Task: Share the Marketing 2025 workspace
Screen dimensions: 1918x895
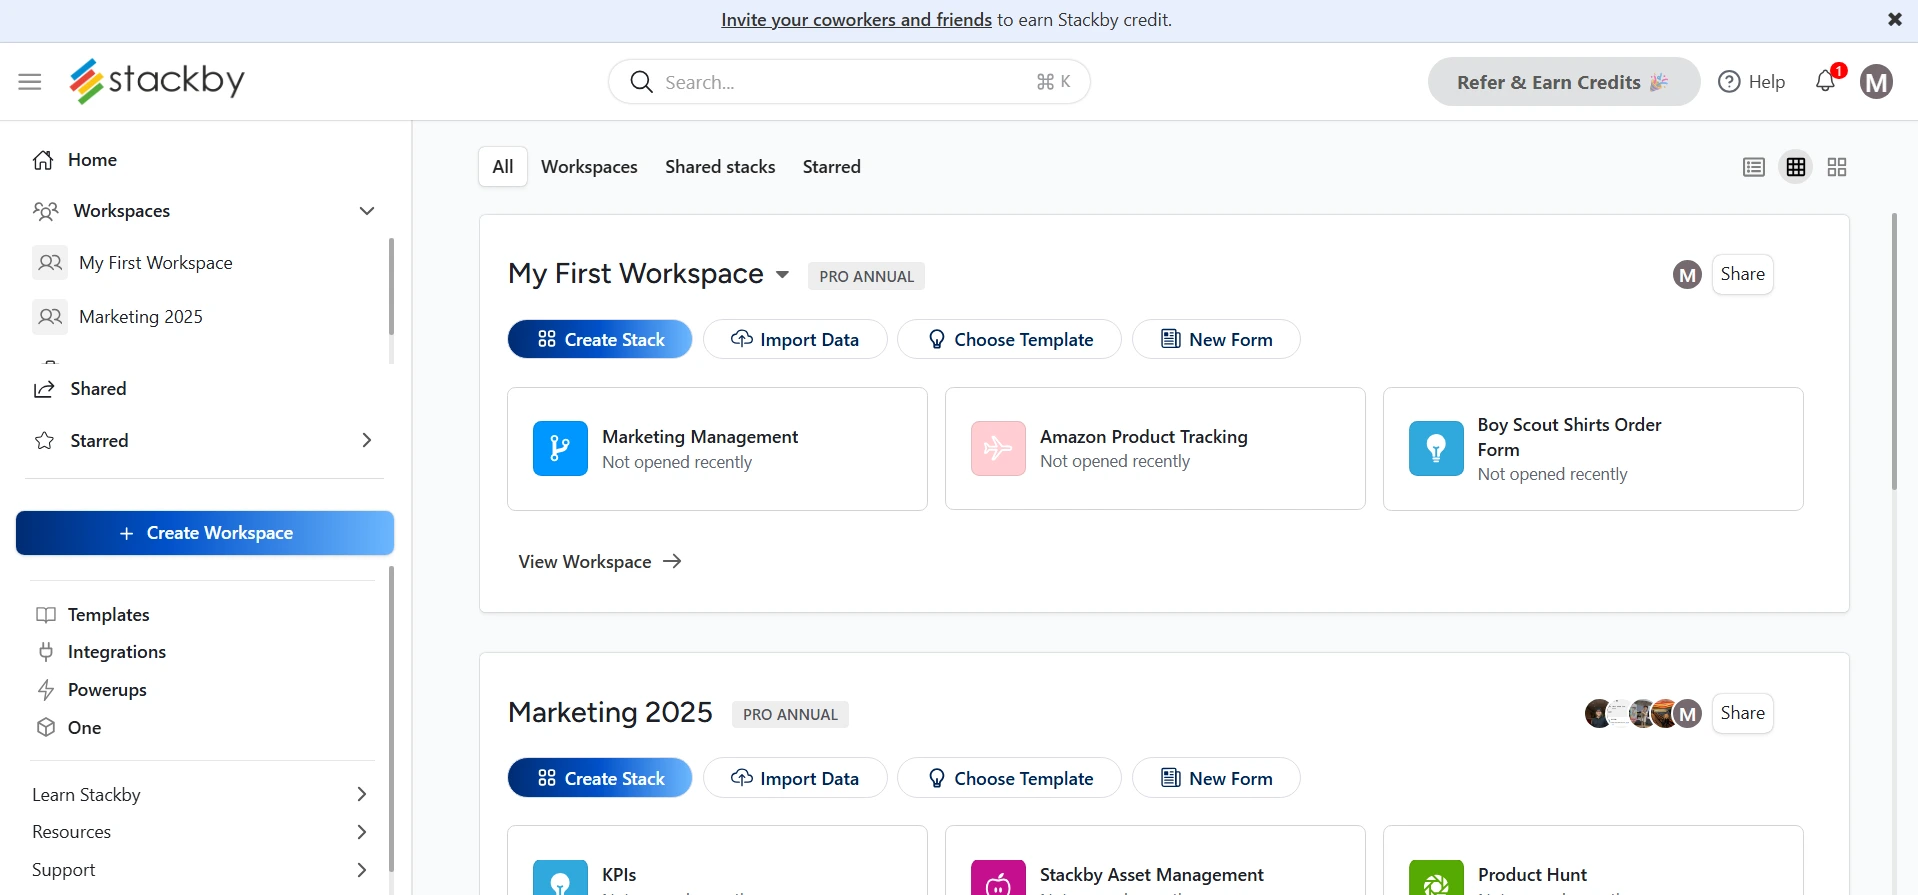Action: click(x=1742, y=714)
